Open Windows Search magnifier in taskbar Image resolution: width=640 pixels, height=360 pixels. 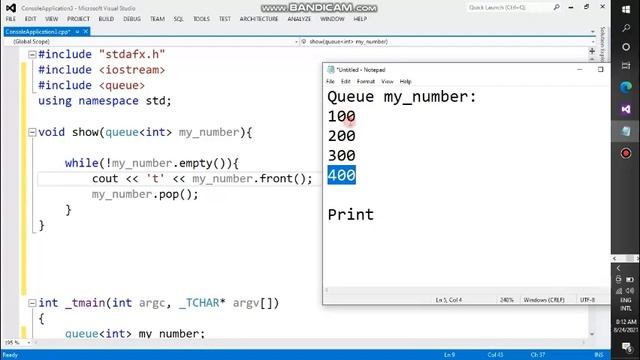coord(626,28)
